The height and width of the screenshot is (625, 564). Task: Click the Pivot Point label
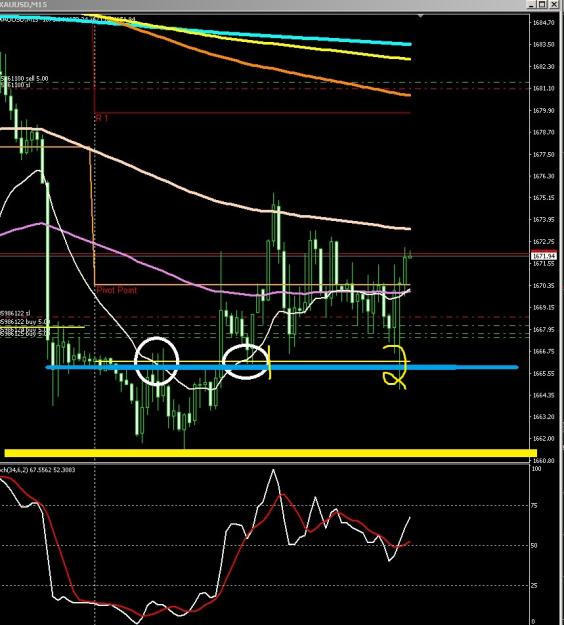point(116,290)
